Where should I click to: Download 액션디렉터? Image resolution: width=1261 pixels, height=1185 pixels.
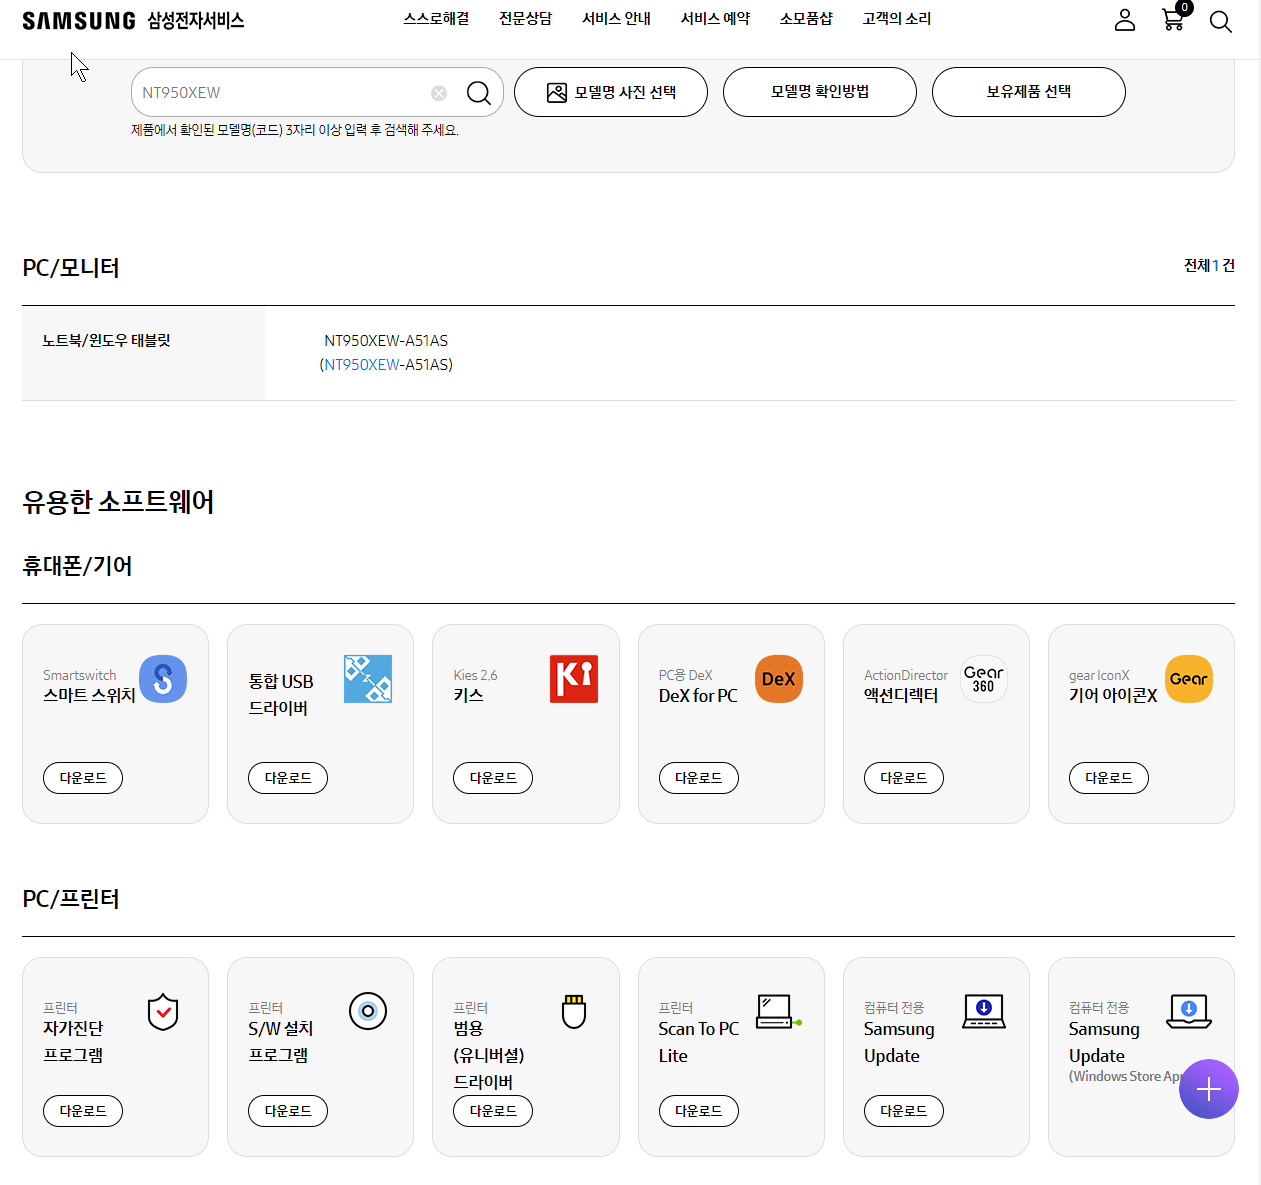click(x=904, y=778)
